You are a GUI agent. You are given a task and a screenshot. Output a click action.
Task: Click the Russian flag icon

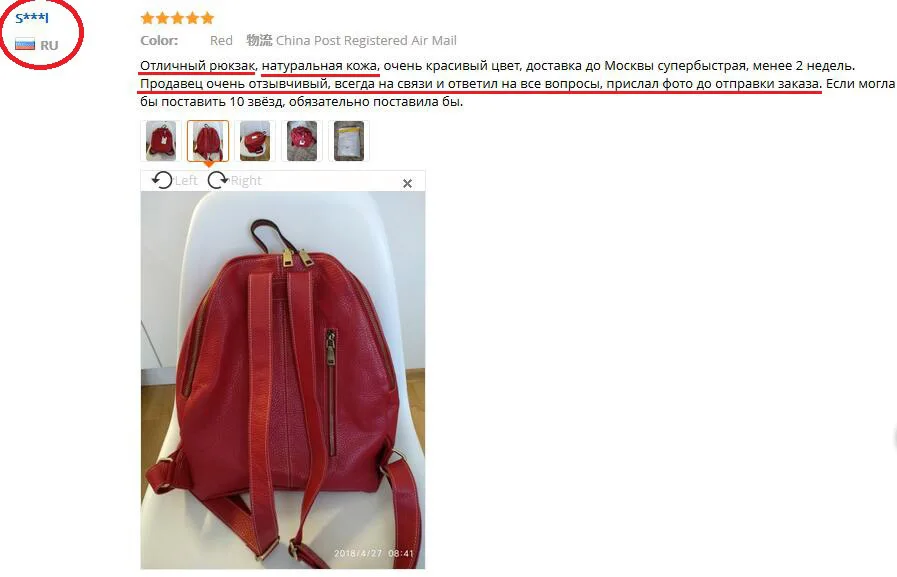coord(25,44)
